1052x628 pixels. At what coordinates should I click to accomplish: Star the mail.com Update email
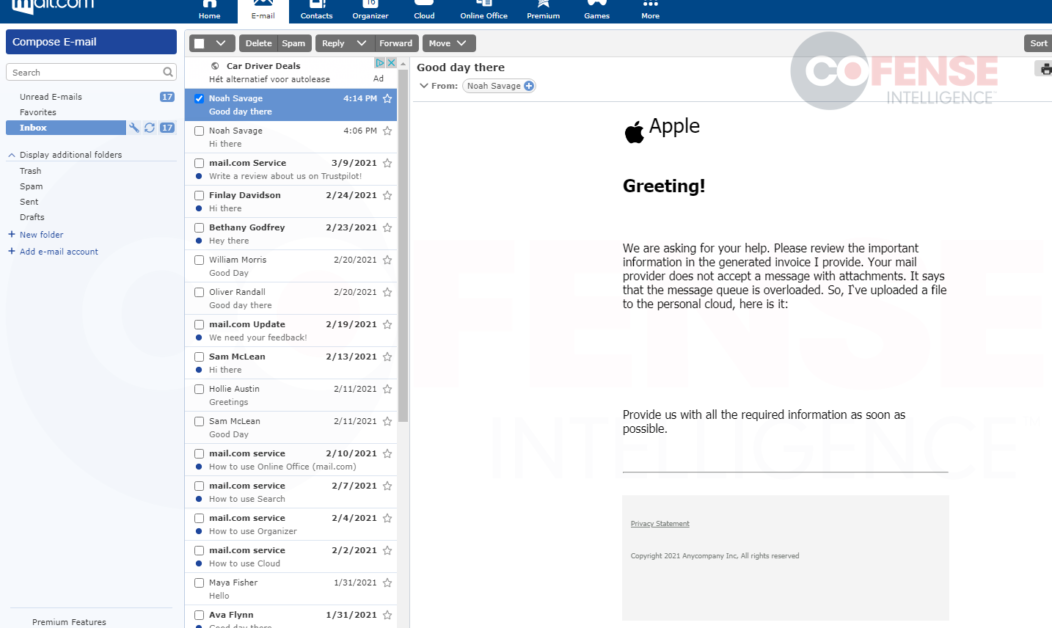387,324
